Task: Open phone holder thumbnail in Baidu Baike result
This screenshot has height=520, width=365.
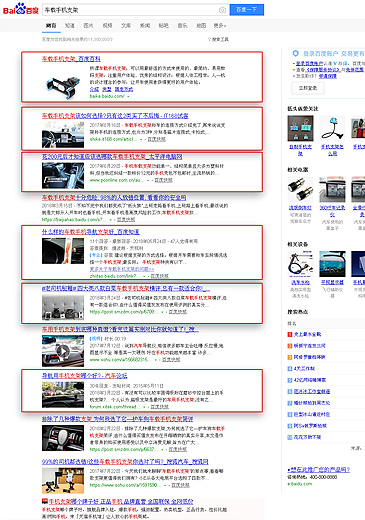Action: tap(63, 86)
